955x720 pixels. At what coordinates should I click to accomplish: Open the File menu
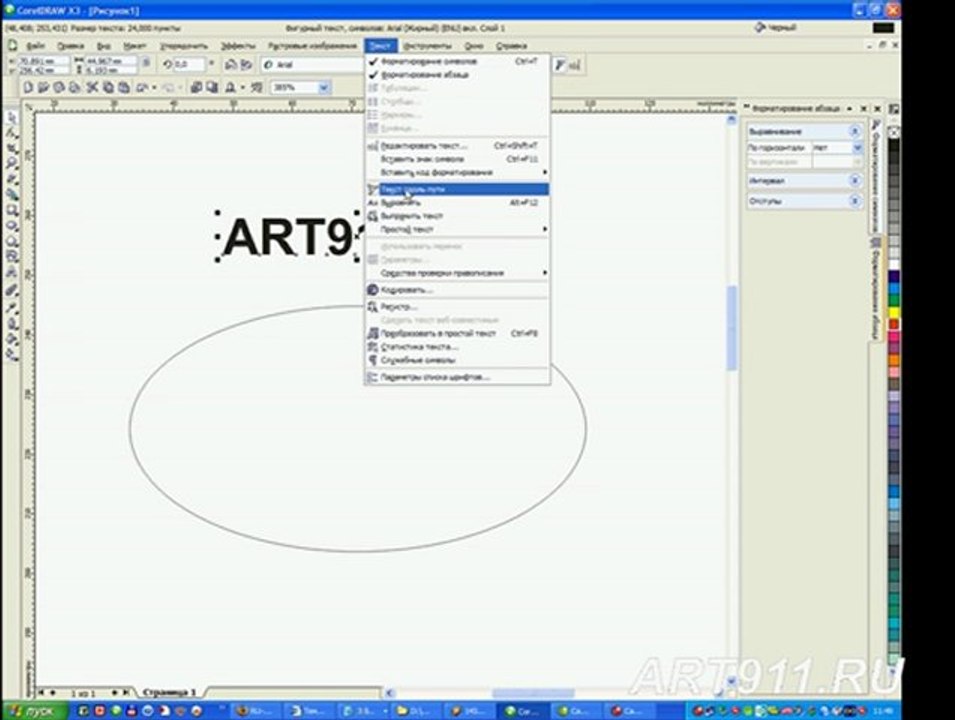tap(35, 46)
